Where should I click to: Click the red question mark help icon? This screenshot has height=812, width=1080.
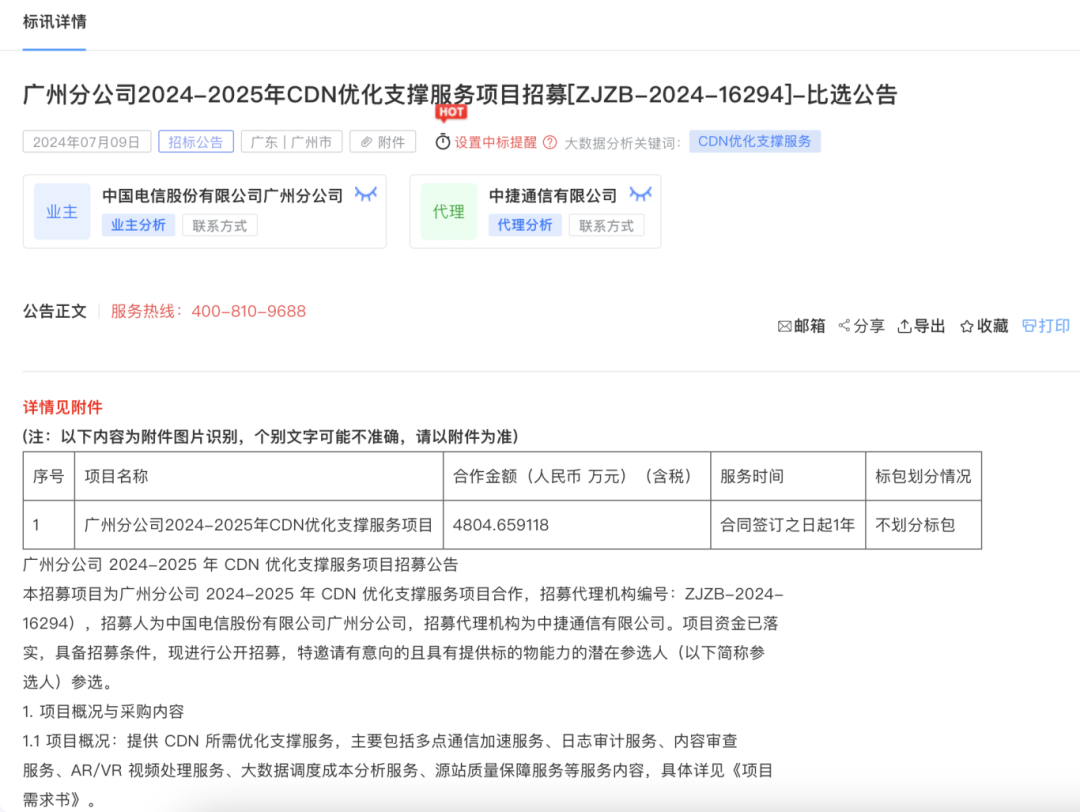pyautogui.click(x=550, y=143)
